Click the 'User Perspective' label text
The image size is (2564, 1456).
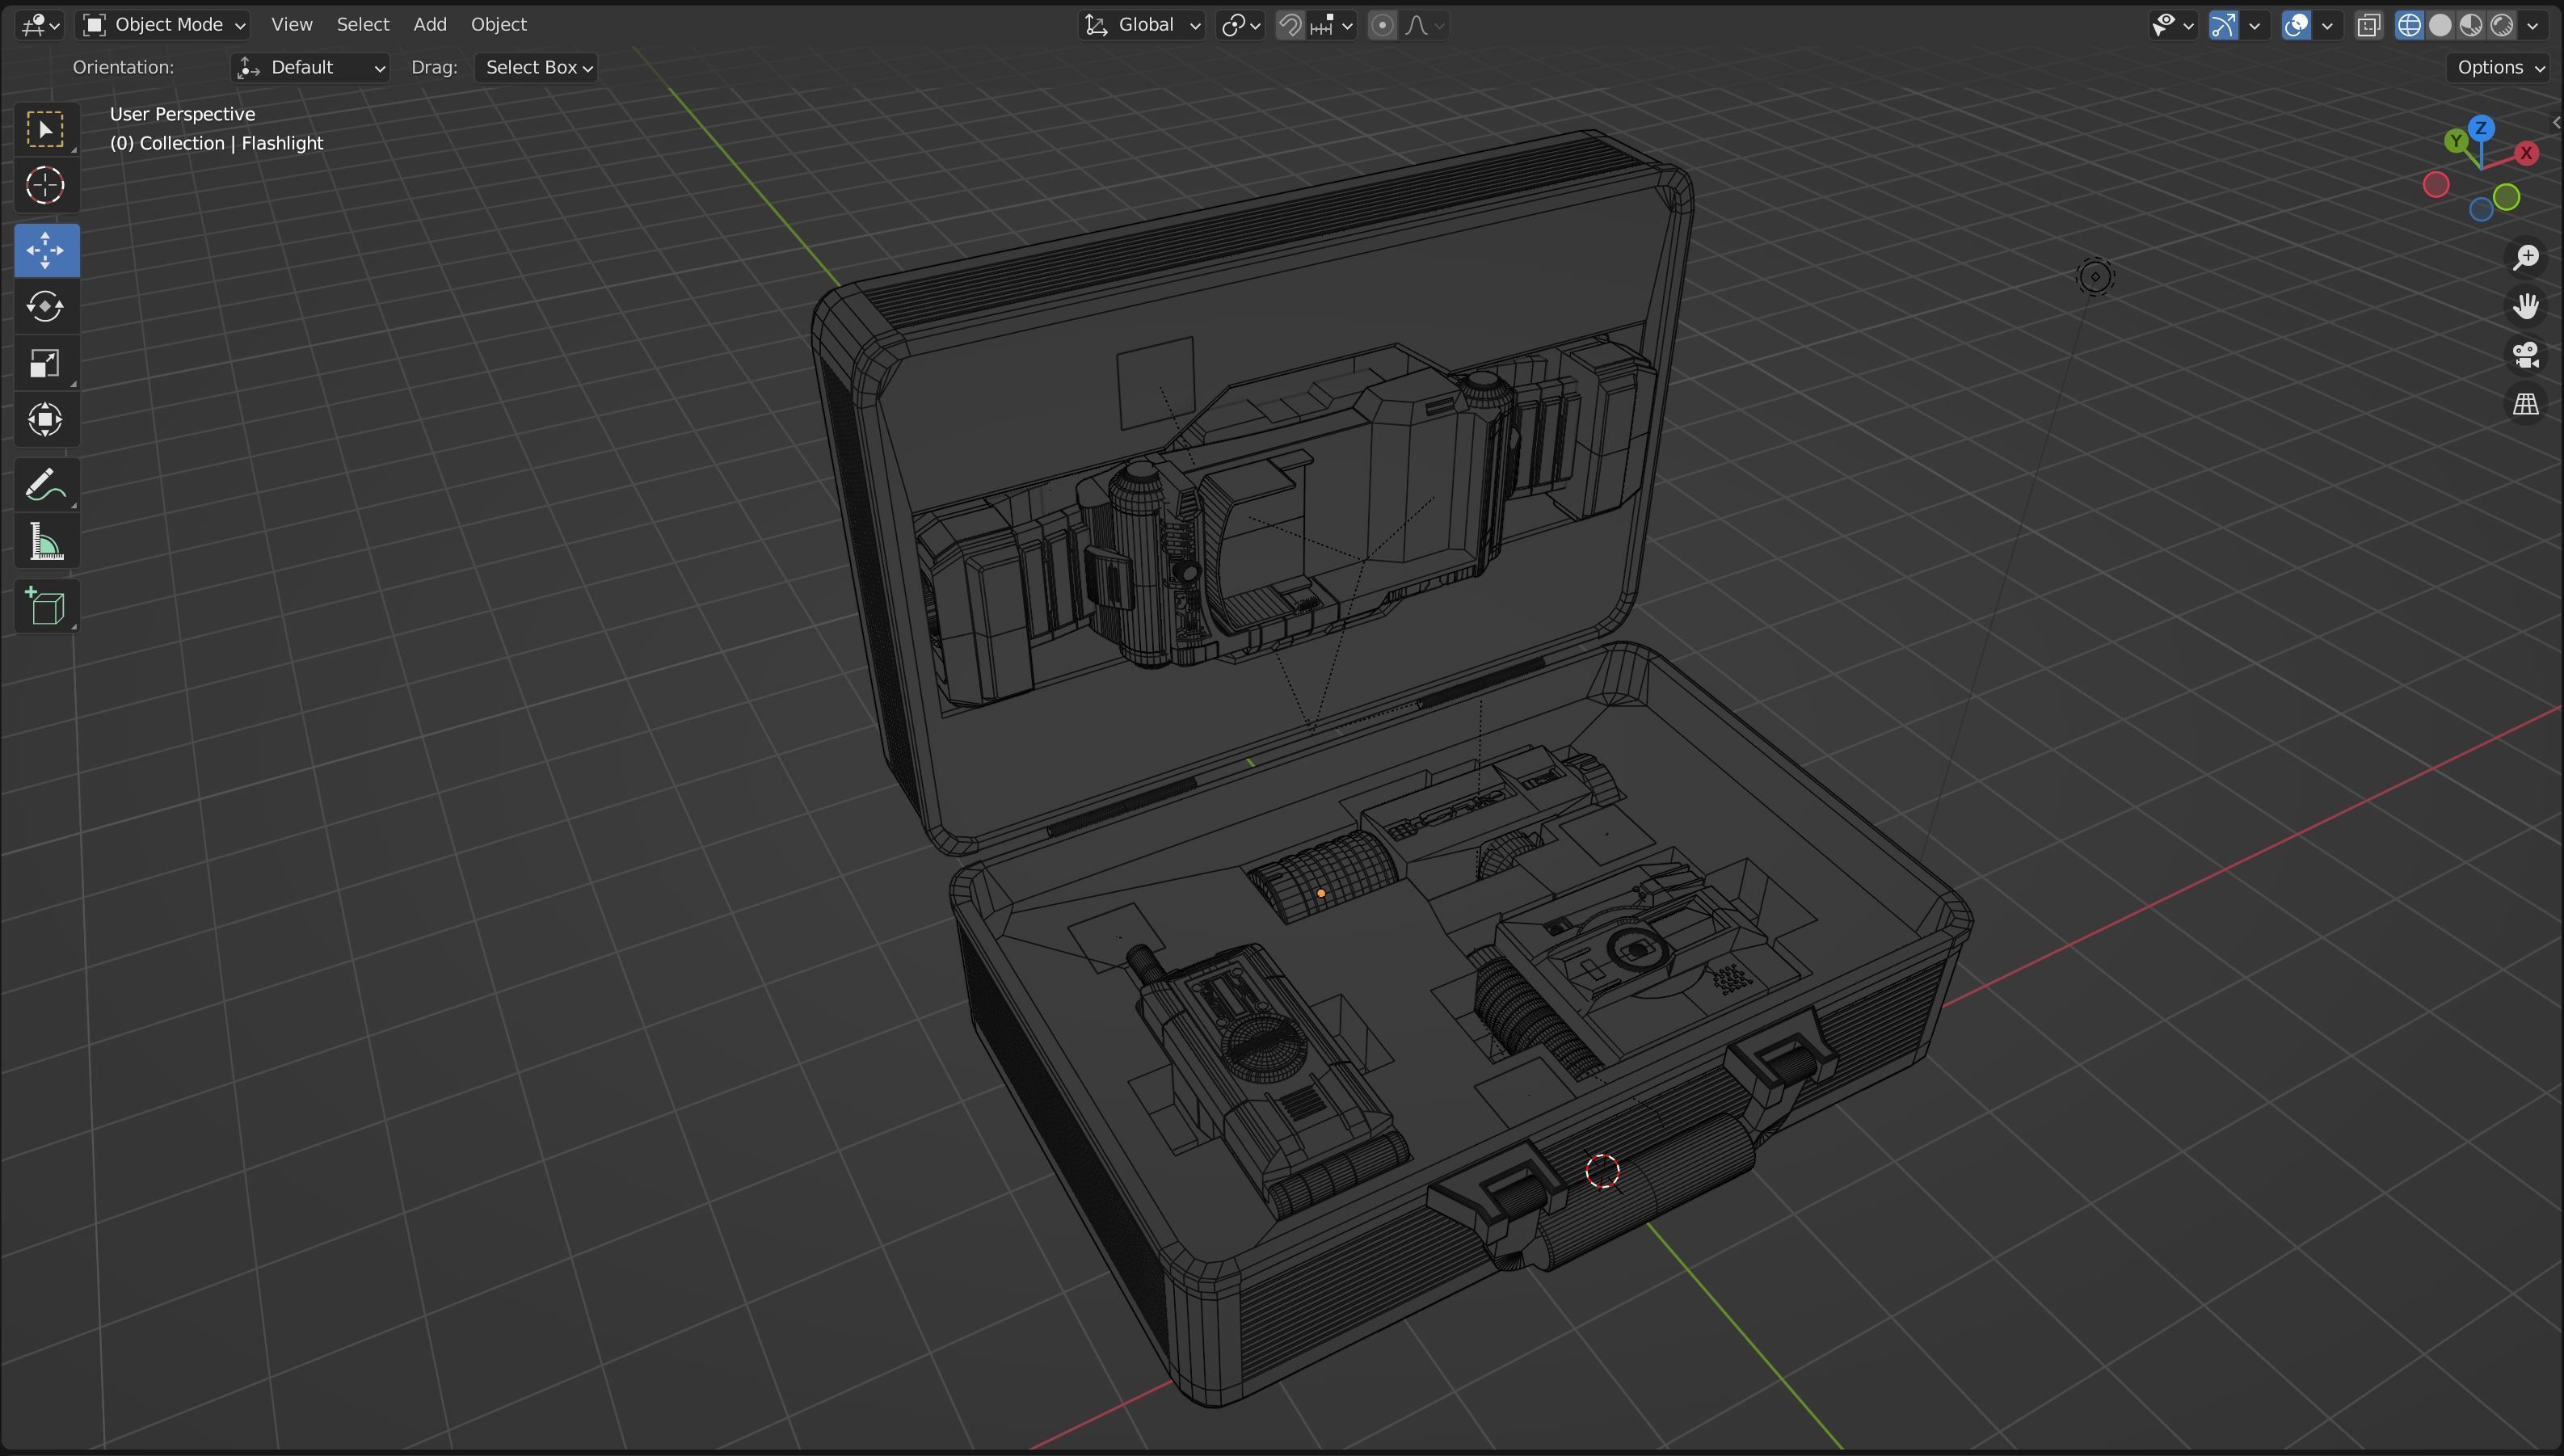182,114
